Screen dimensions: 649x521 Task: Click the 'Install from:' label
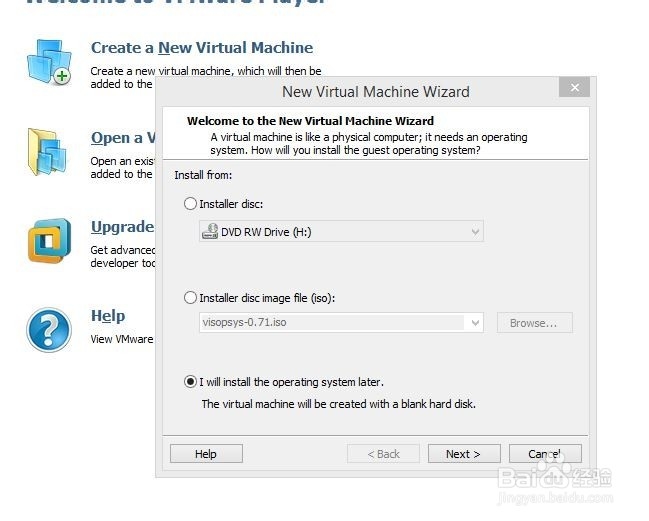coord(203,175)
